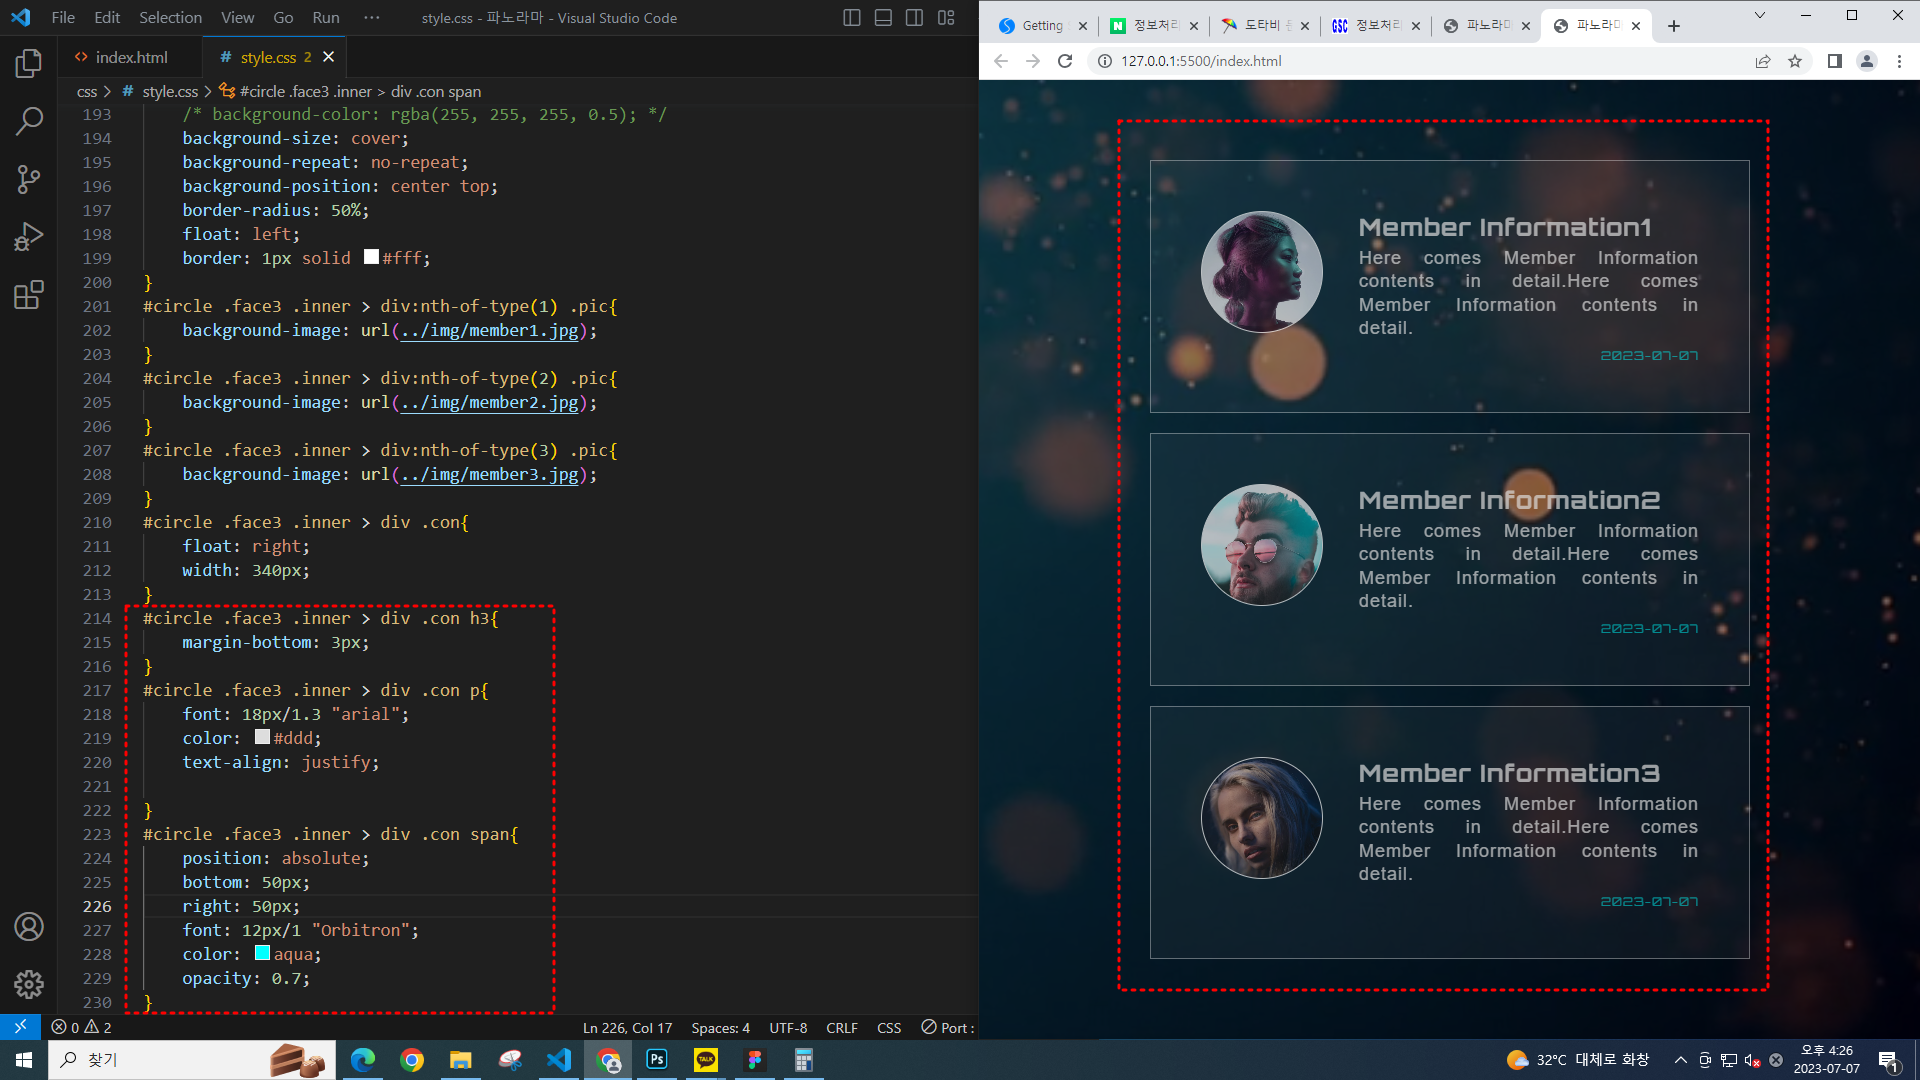
Task: Toggle Secondary Side Bar layout button
Action: [x=914, y=18]
